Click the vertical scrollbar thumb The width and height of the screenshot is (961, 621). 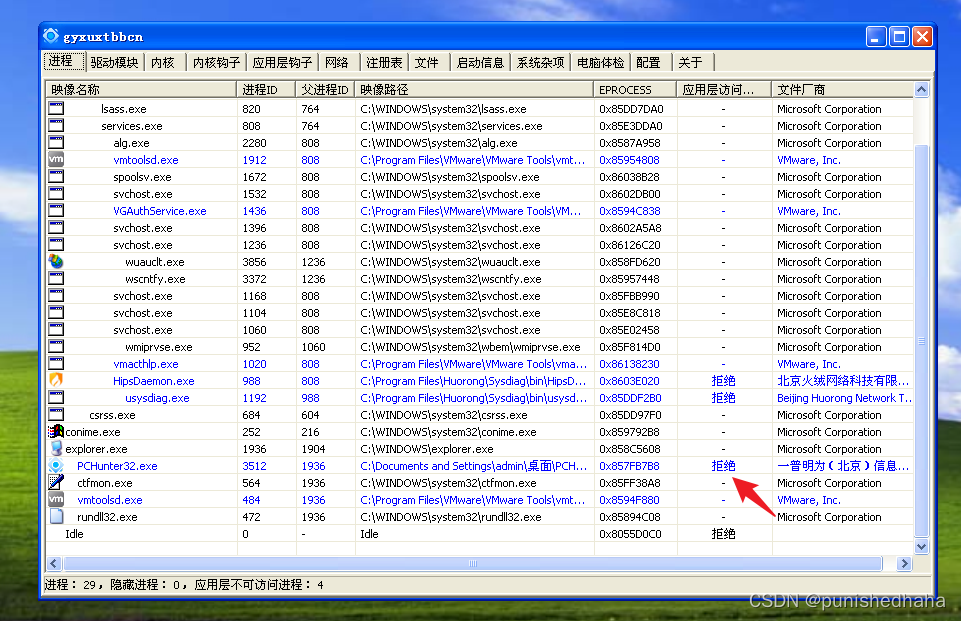(x=921, y=341)
